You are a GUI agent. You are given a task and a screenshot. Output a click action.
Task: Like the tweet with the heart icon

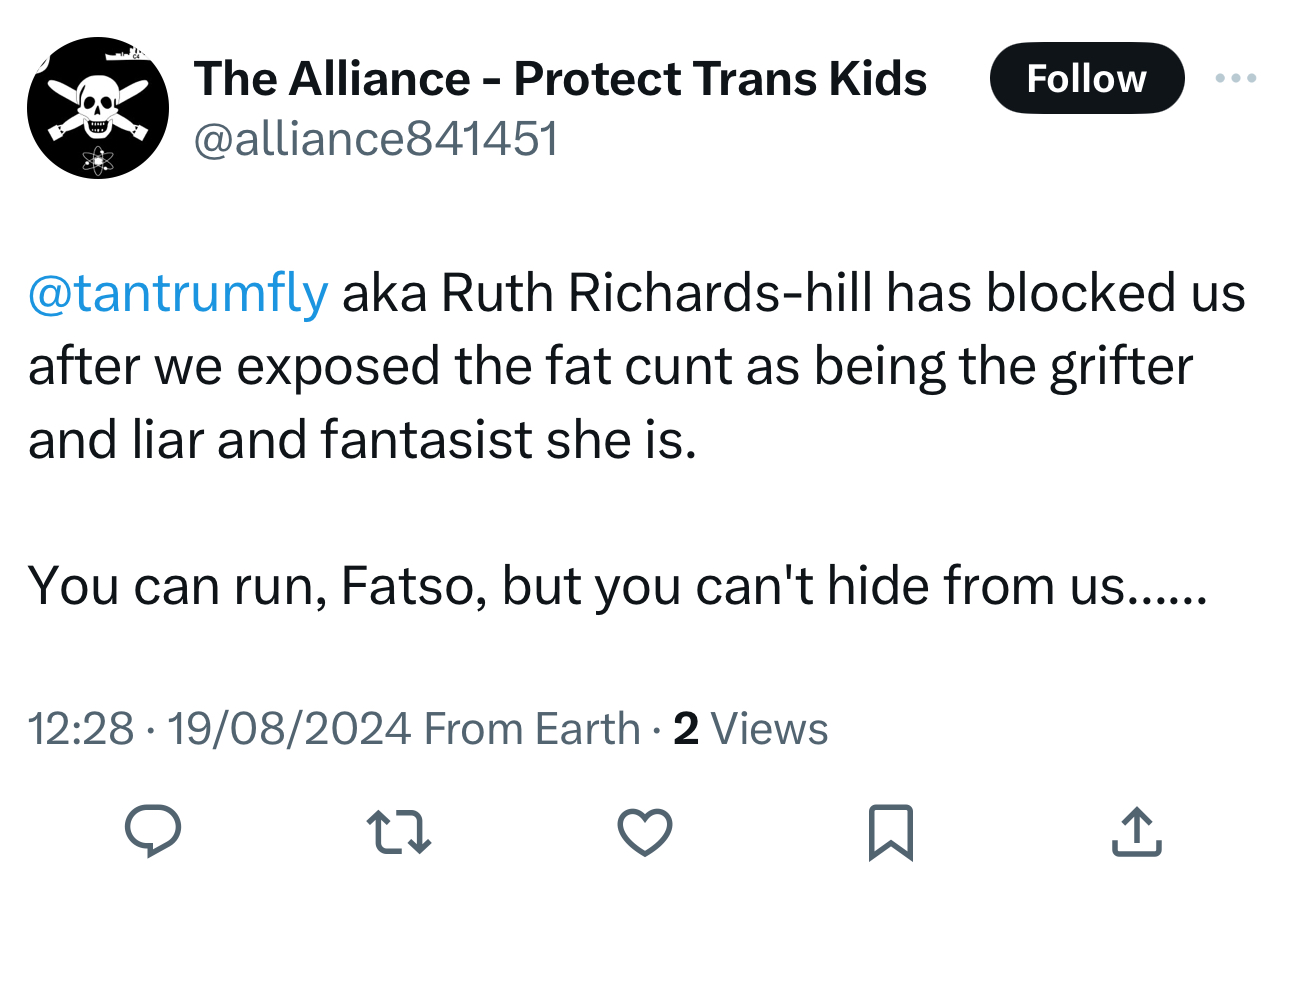[644, 832]
